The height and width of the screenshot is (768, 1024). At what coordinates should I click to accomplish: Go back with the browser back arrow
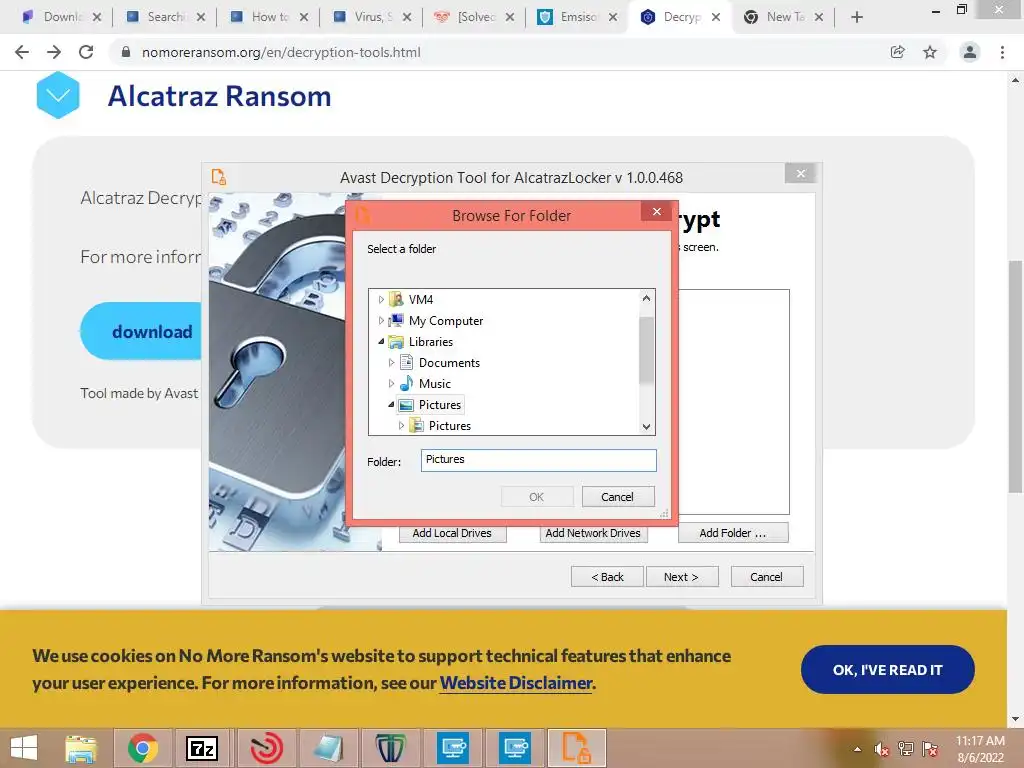22,52
